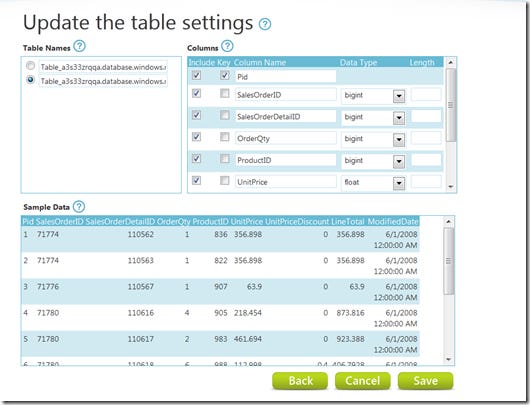
Task: Click sample cell 110616
Action: [141, 313]
